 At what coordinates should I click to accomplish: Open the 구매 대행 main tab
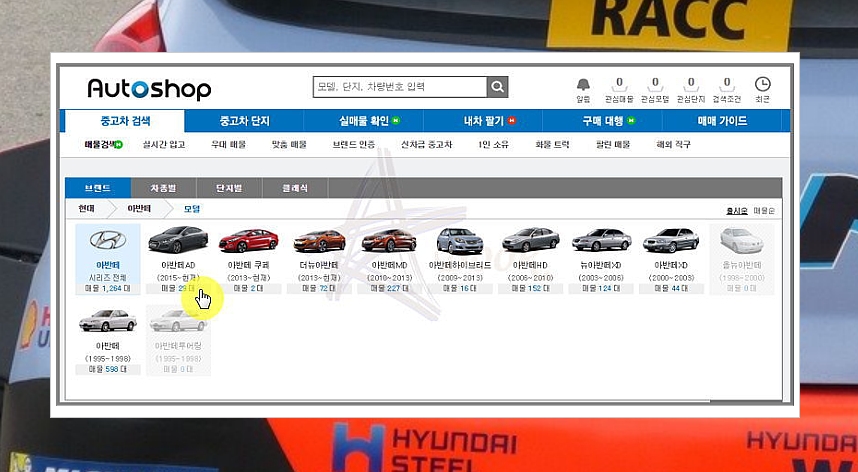602,121
